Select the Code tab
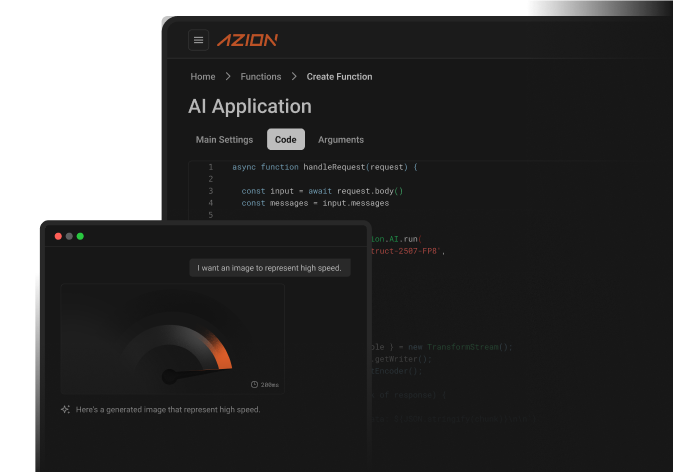Screen dimensions: 673x472 tap(285, 139)
